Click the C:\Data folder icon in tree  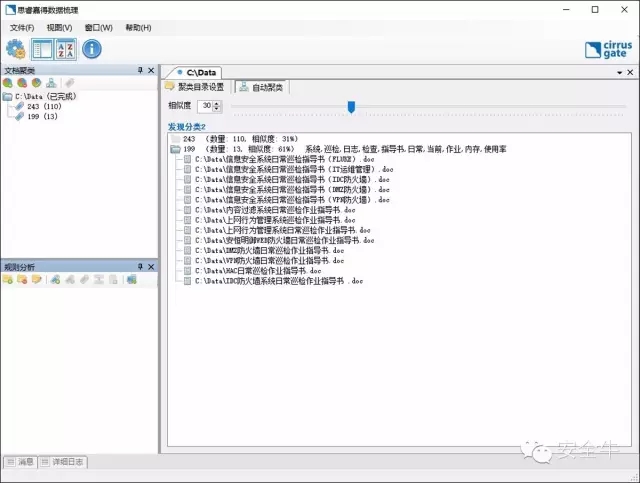pyautogui.click(x=8, y=96)
